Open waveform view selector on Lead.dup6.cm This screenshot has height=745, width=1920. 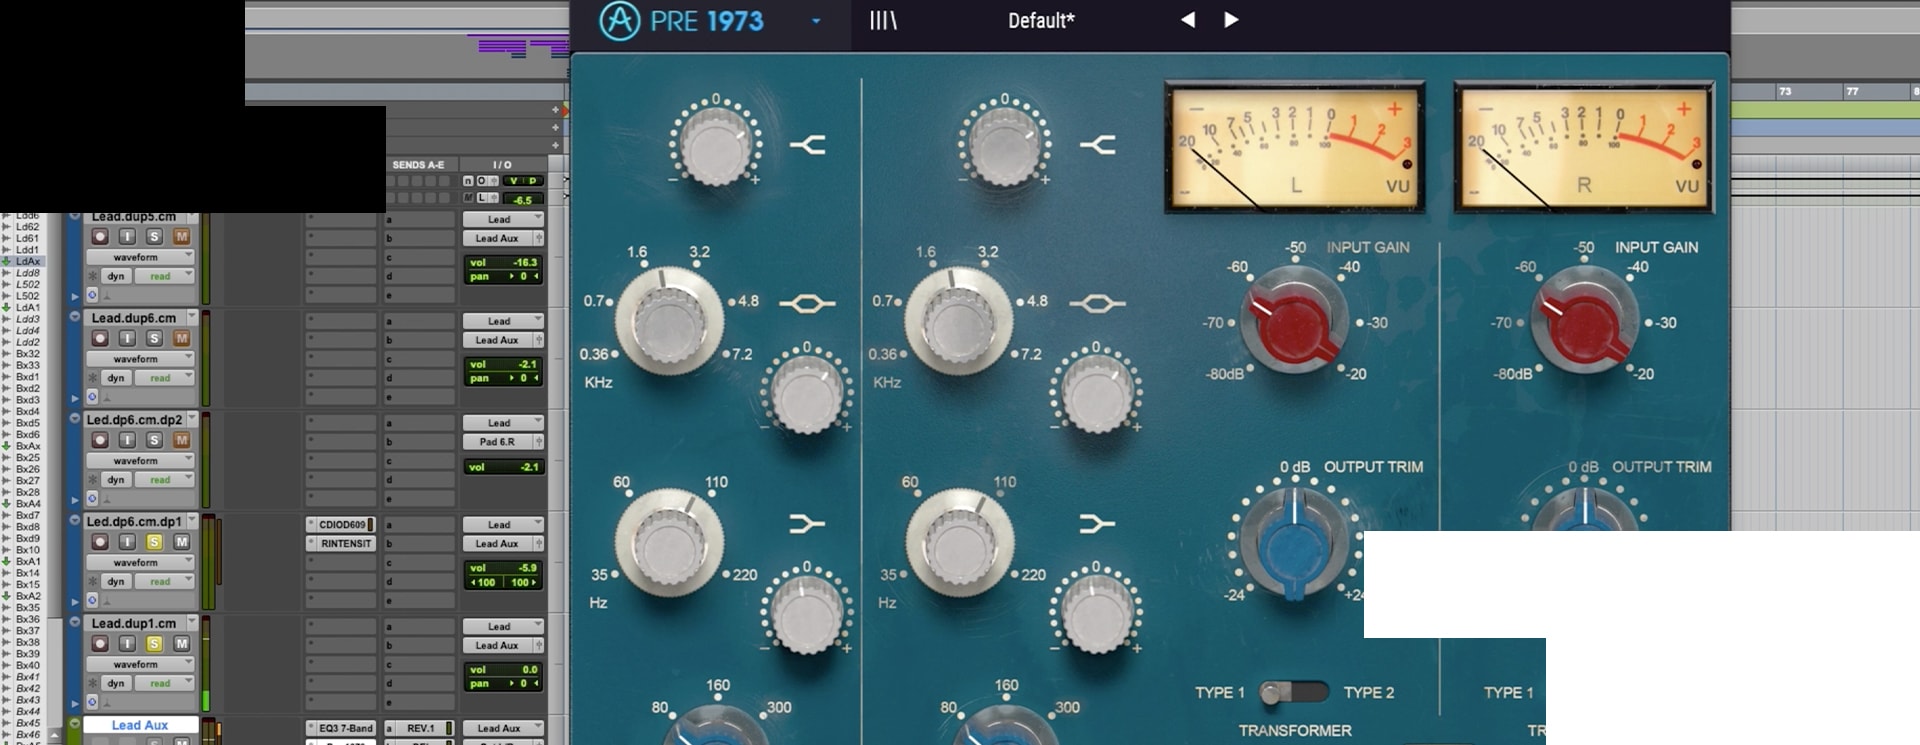pyautogui.click(x=140, y=359)
